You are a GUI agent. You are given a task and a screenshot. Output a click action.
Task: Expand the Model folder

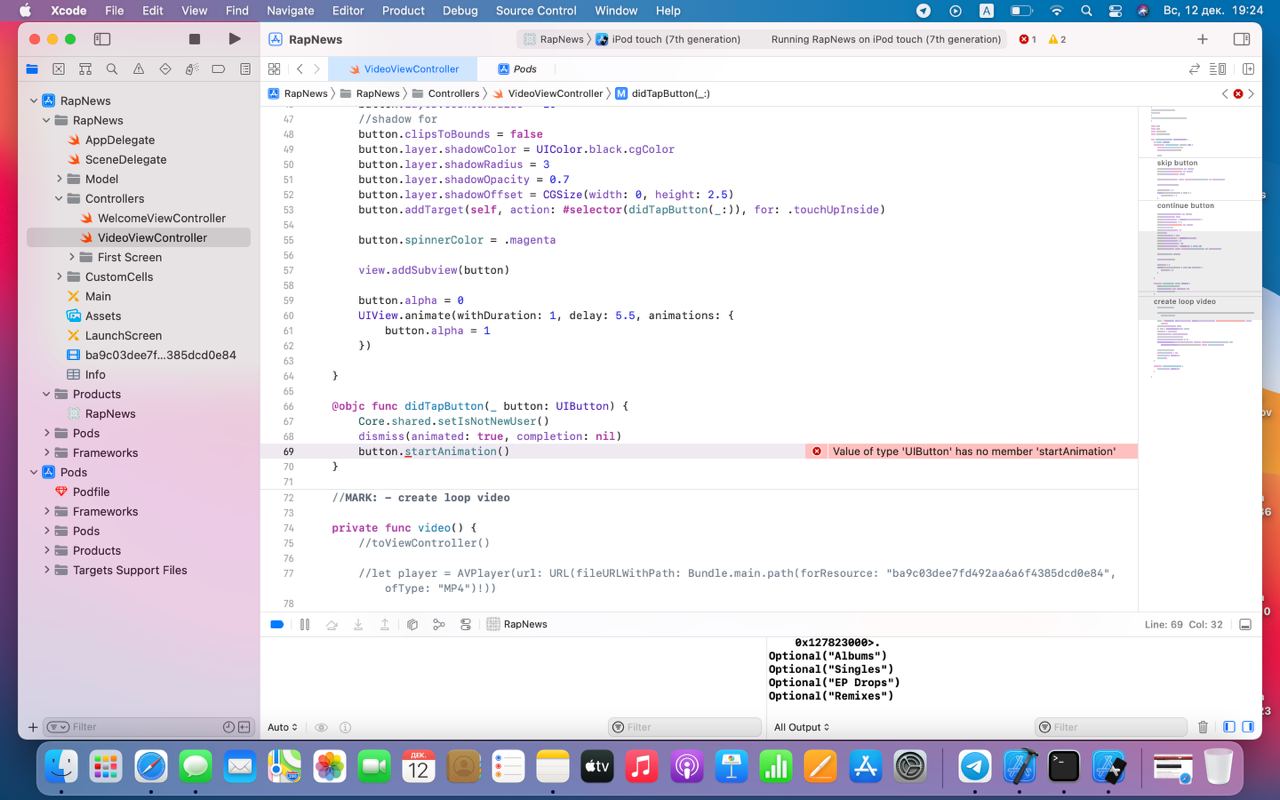point(59,179)
